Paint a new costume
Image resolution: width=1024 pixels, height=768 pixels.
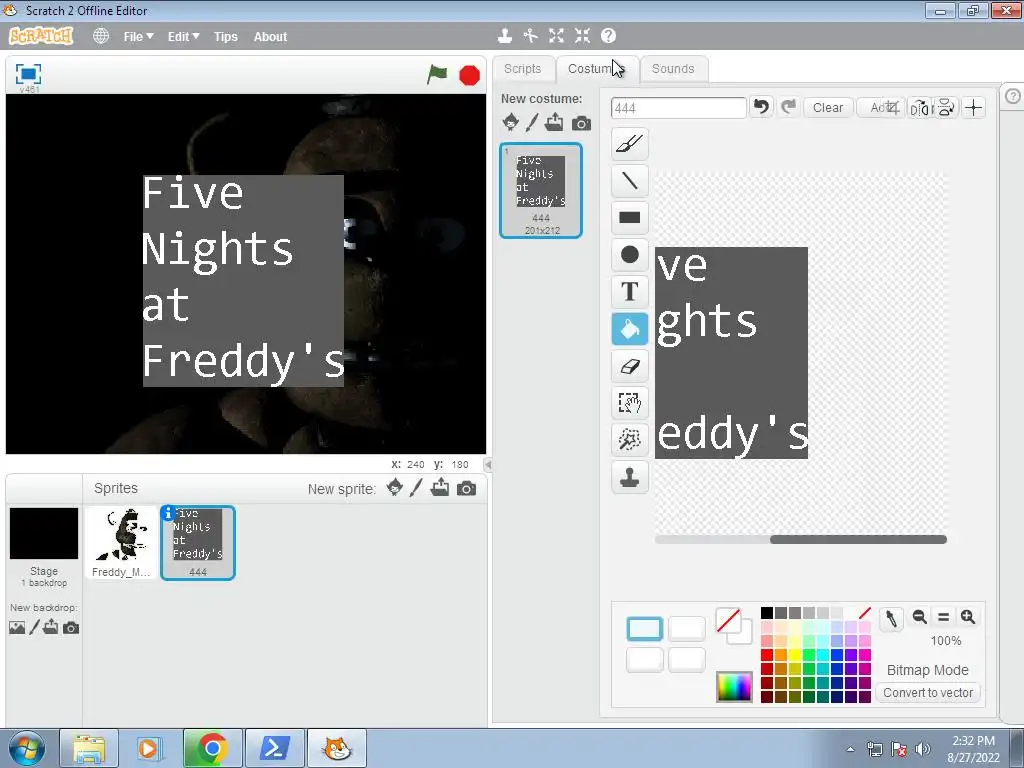[x=532, y=121]
